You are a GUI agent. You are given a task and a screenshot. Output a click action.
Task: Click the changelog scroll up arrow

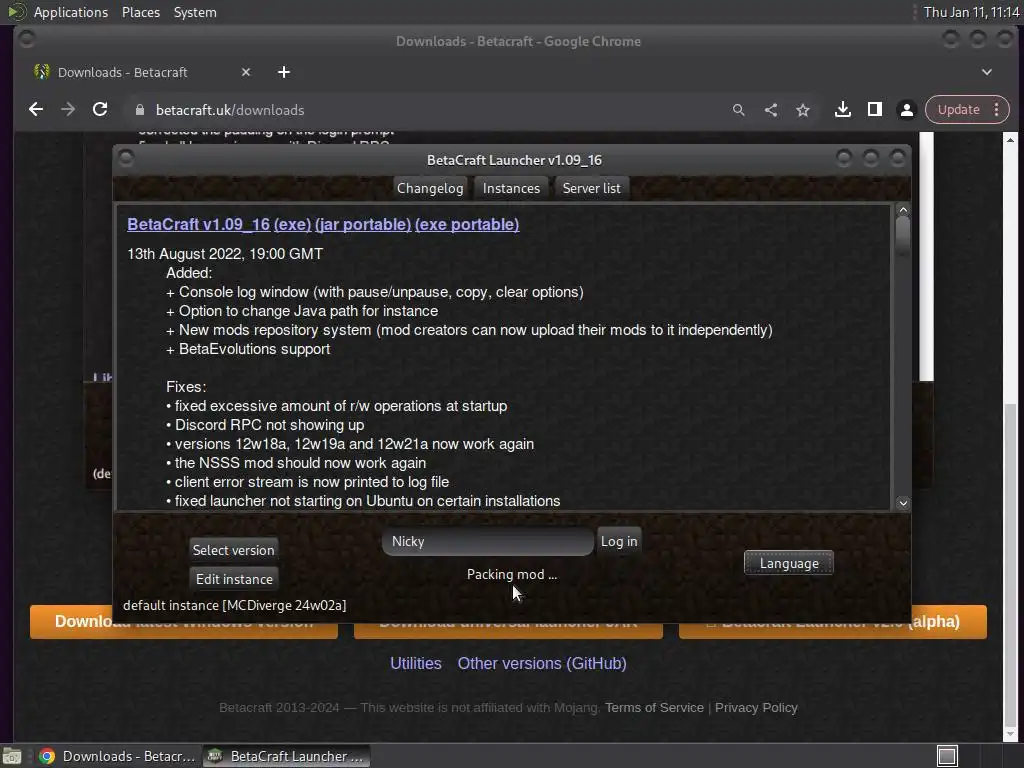[x=903, y=210]
